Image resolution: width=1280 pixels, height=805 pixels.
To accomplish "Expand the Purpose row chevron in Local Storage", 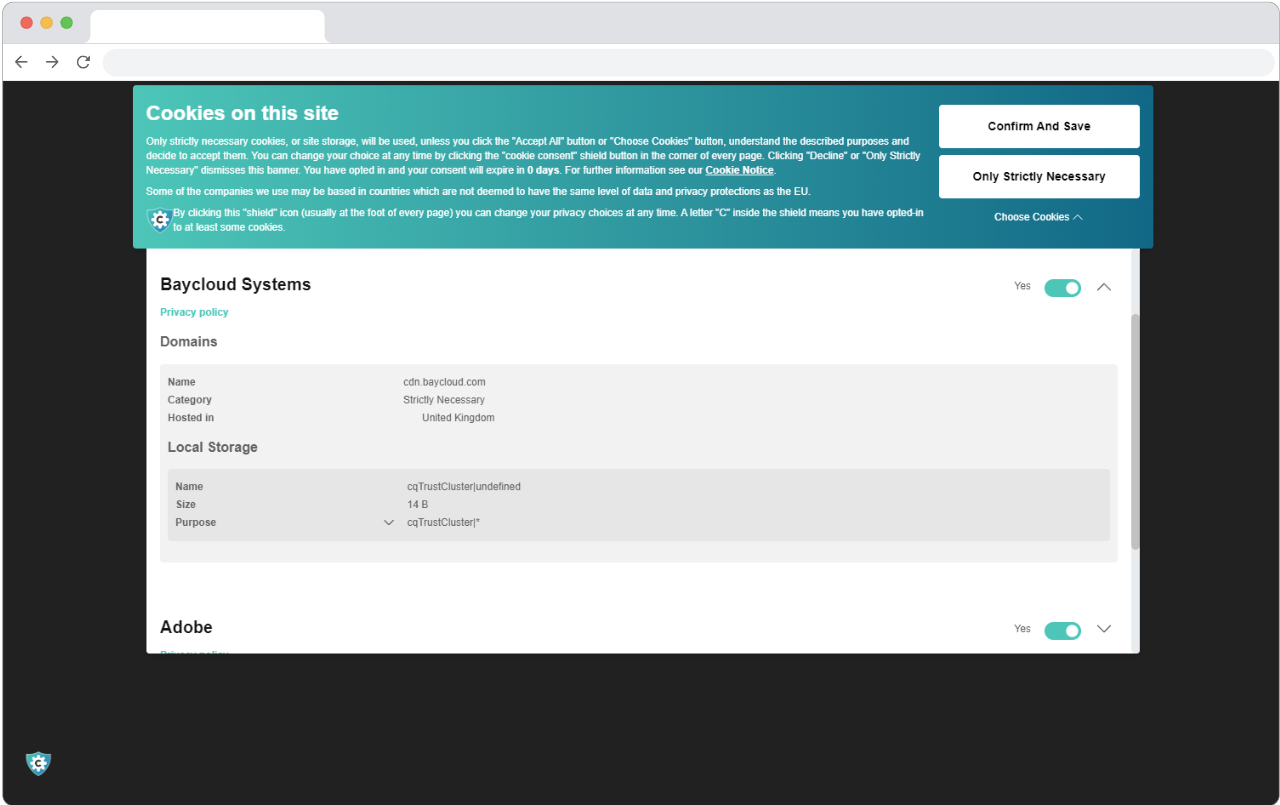I will pos(389,523).
